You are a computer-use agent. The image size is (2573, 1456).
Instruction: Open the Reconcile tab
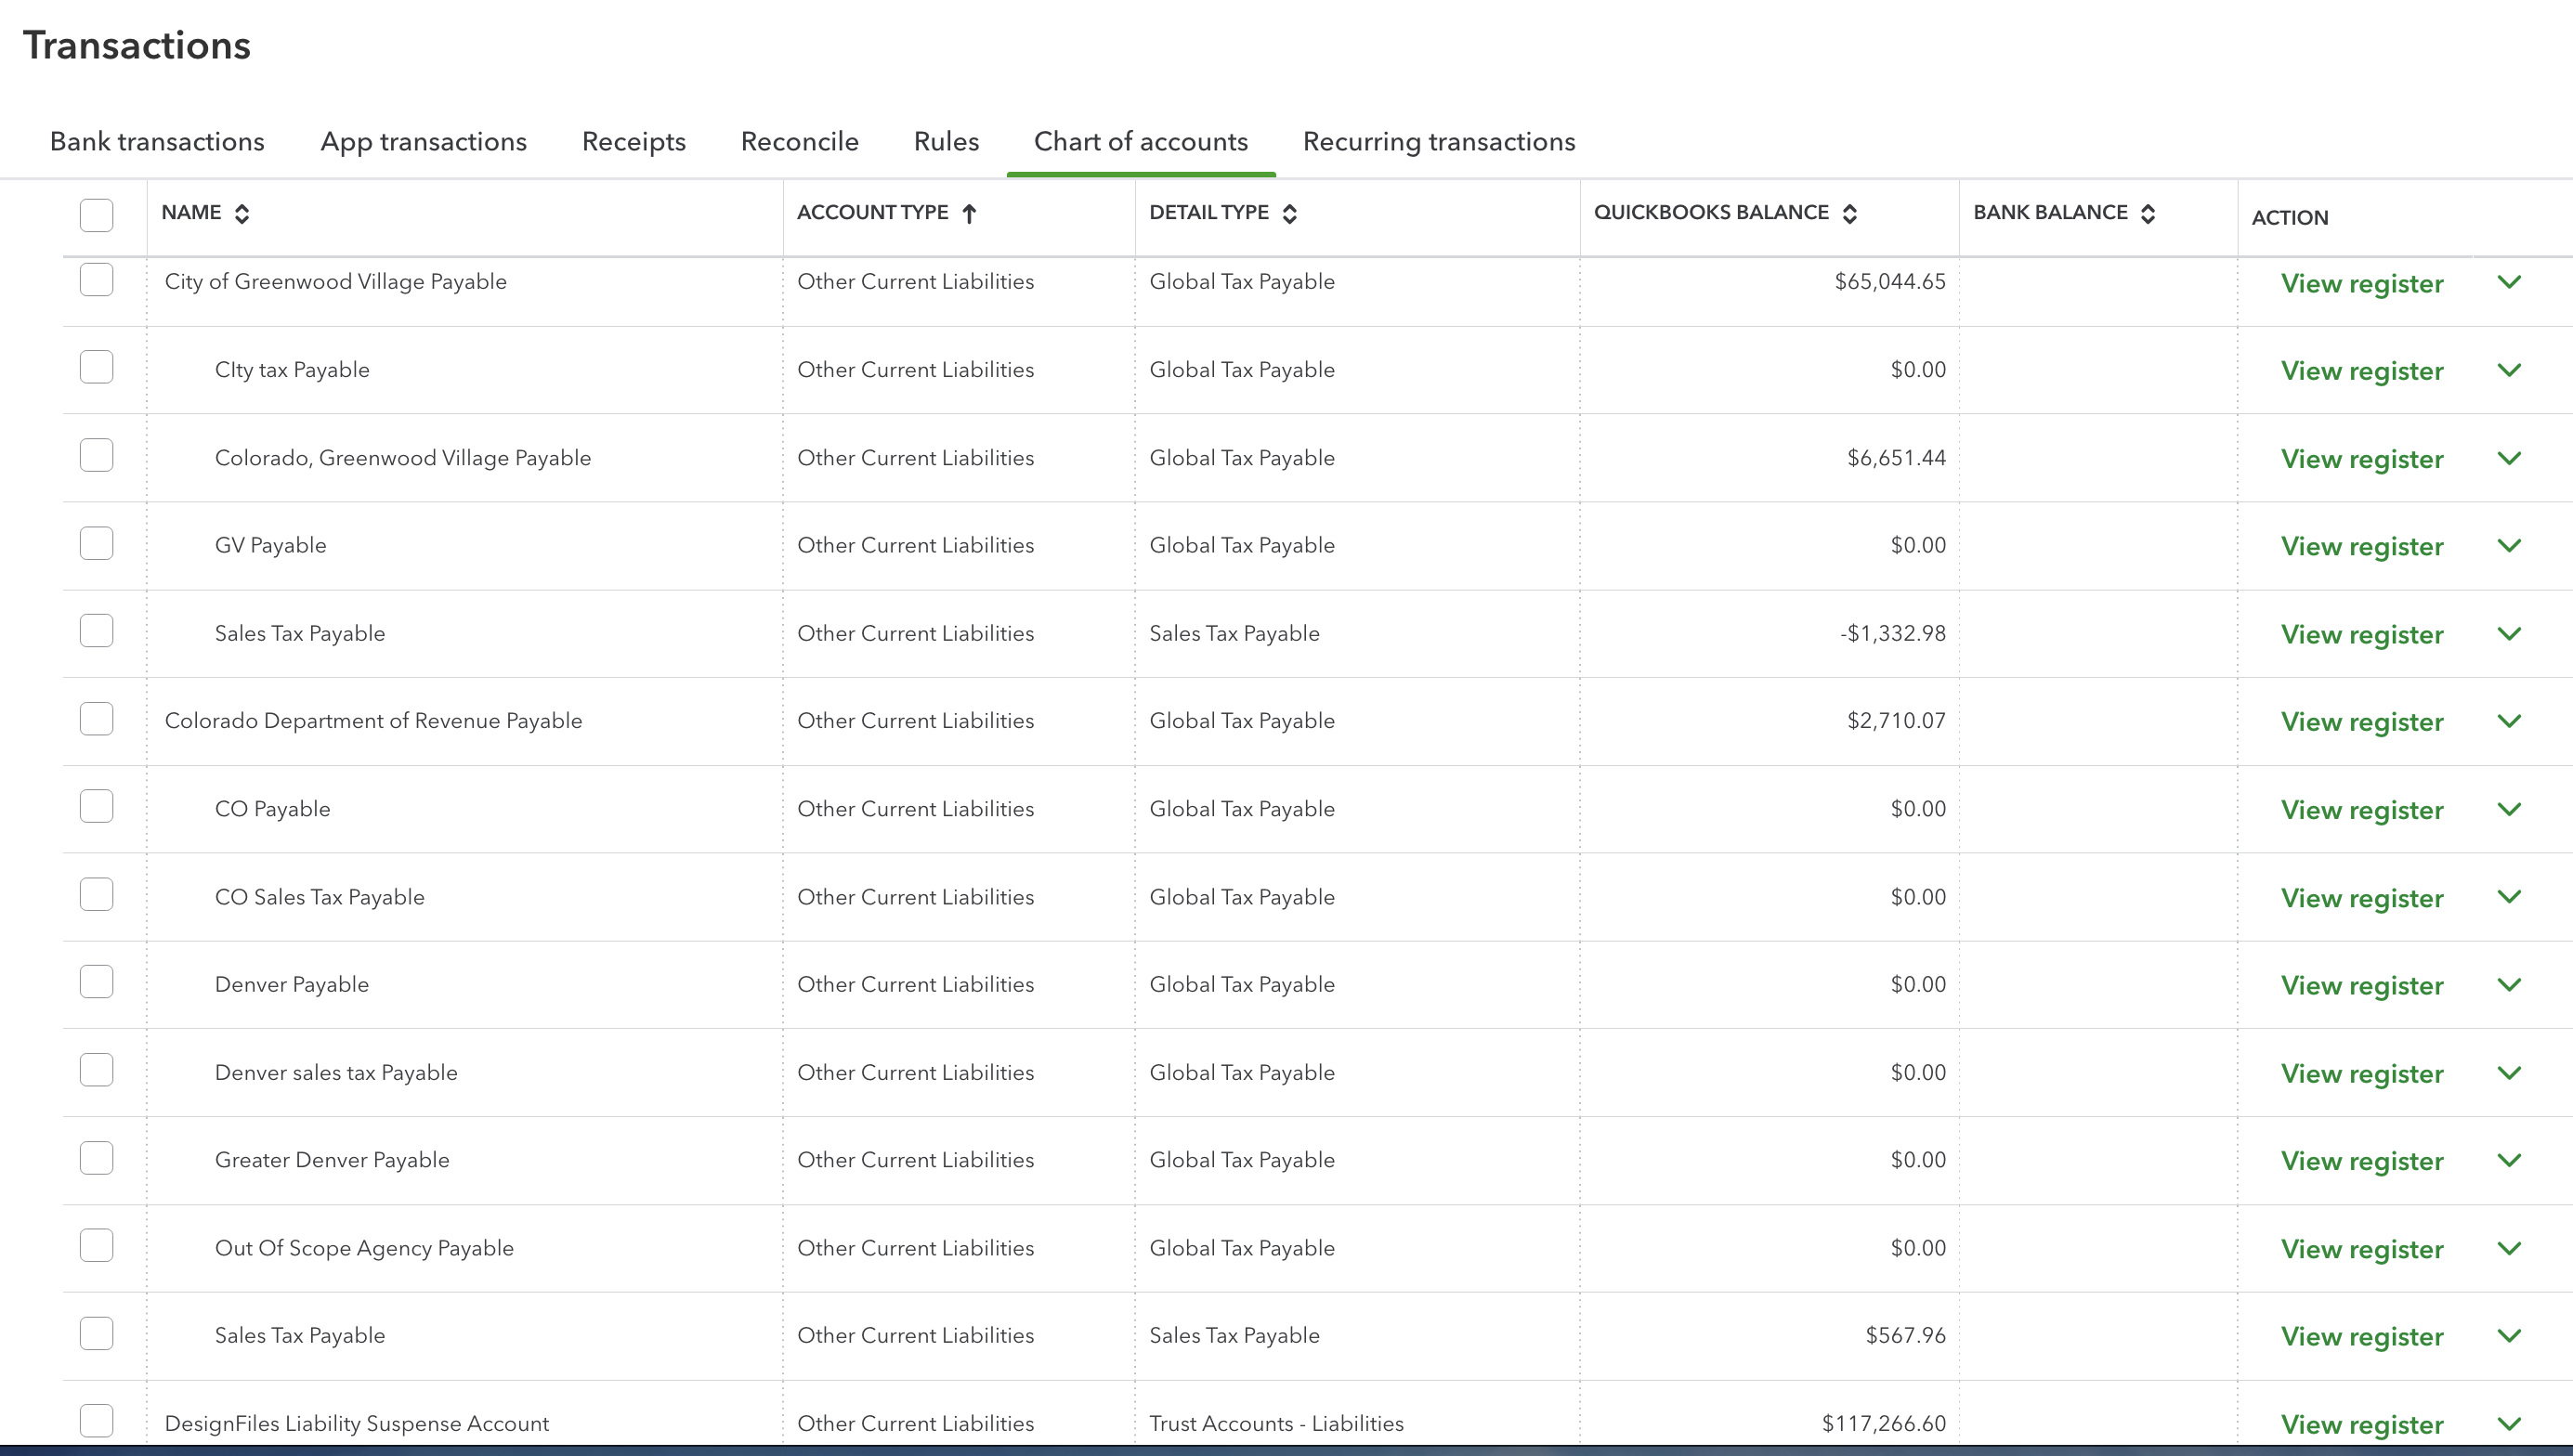click(x=799, y=141)
